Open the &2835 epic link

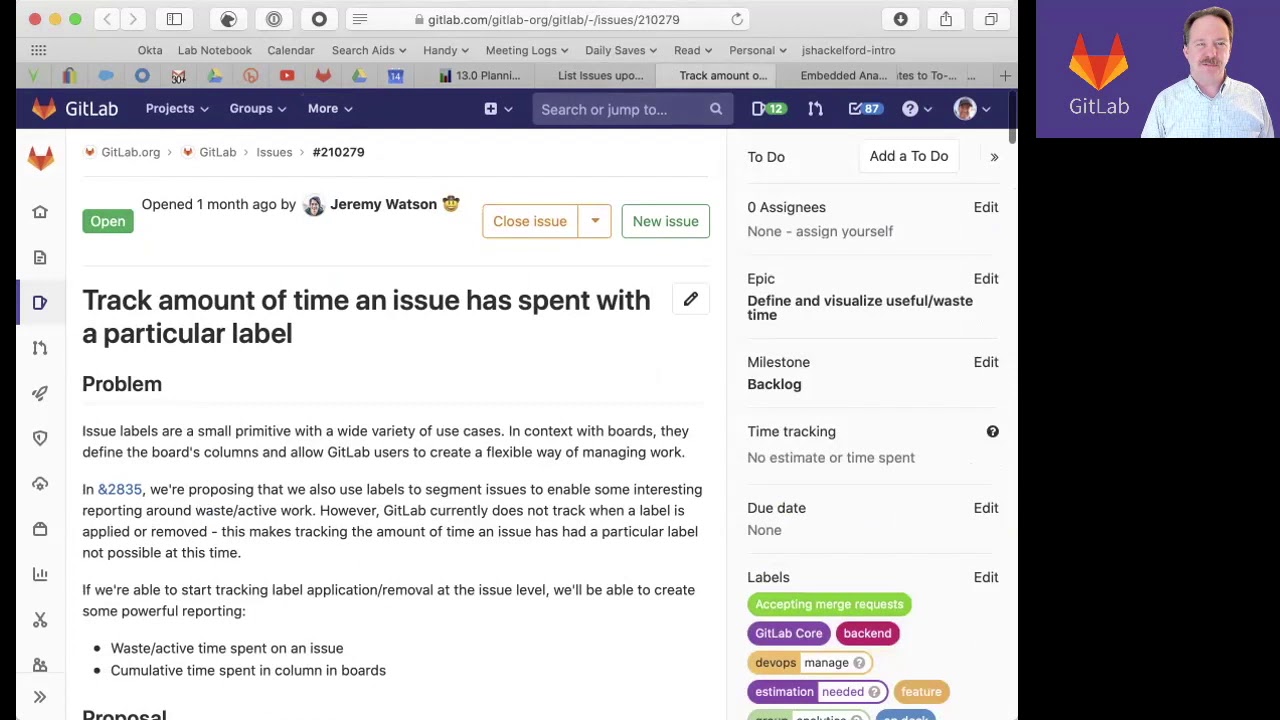point(120,489)
